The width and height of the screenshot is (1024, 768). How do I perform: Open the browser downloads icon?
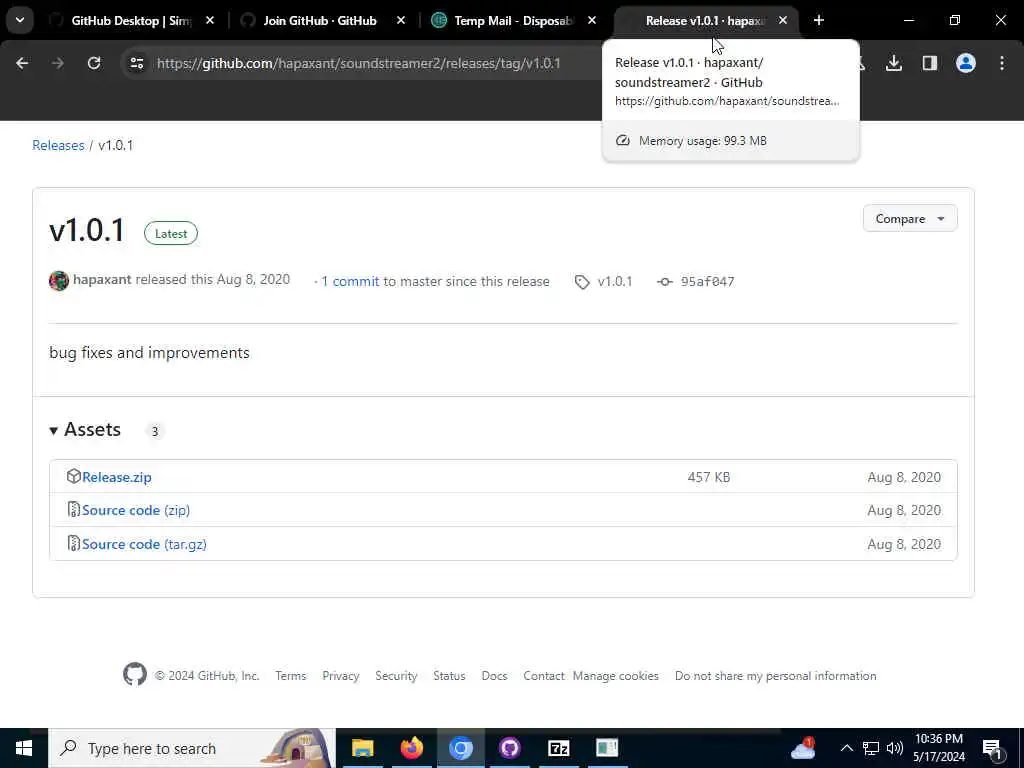tap(894, 63)
